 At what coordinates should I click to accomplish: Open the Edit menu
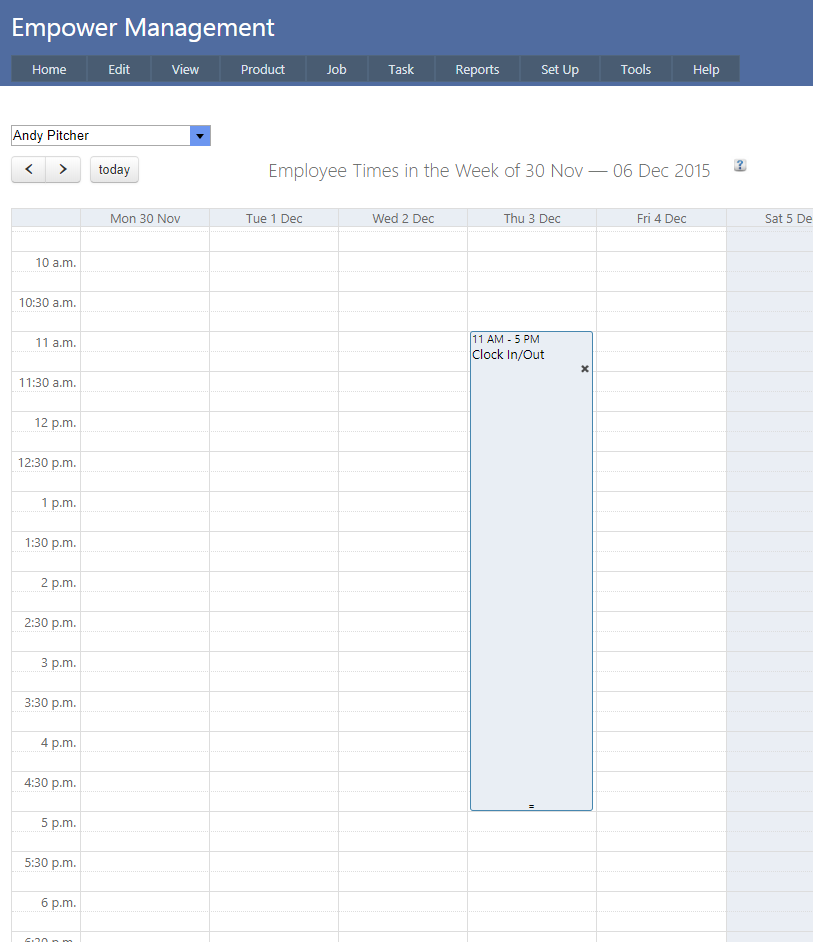coord(119,69)
